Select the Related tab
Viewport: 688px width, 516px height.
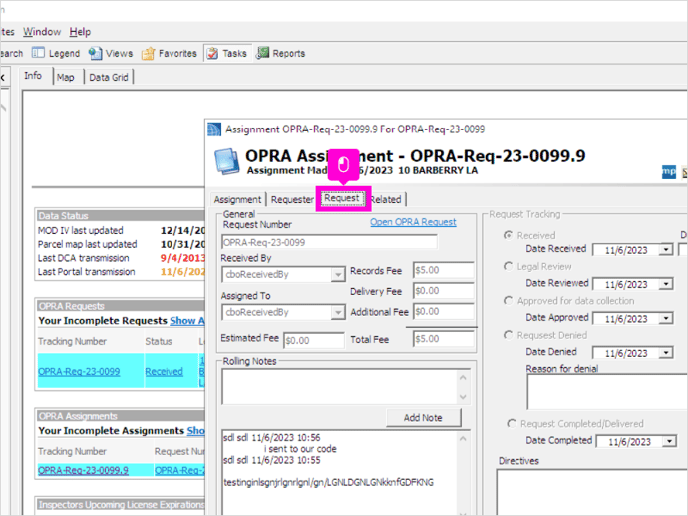coord(386,199)
